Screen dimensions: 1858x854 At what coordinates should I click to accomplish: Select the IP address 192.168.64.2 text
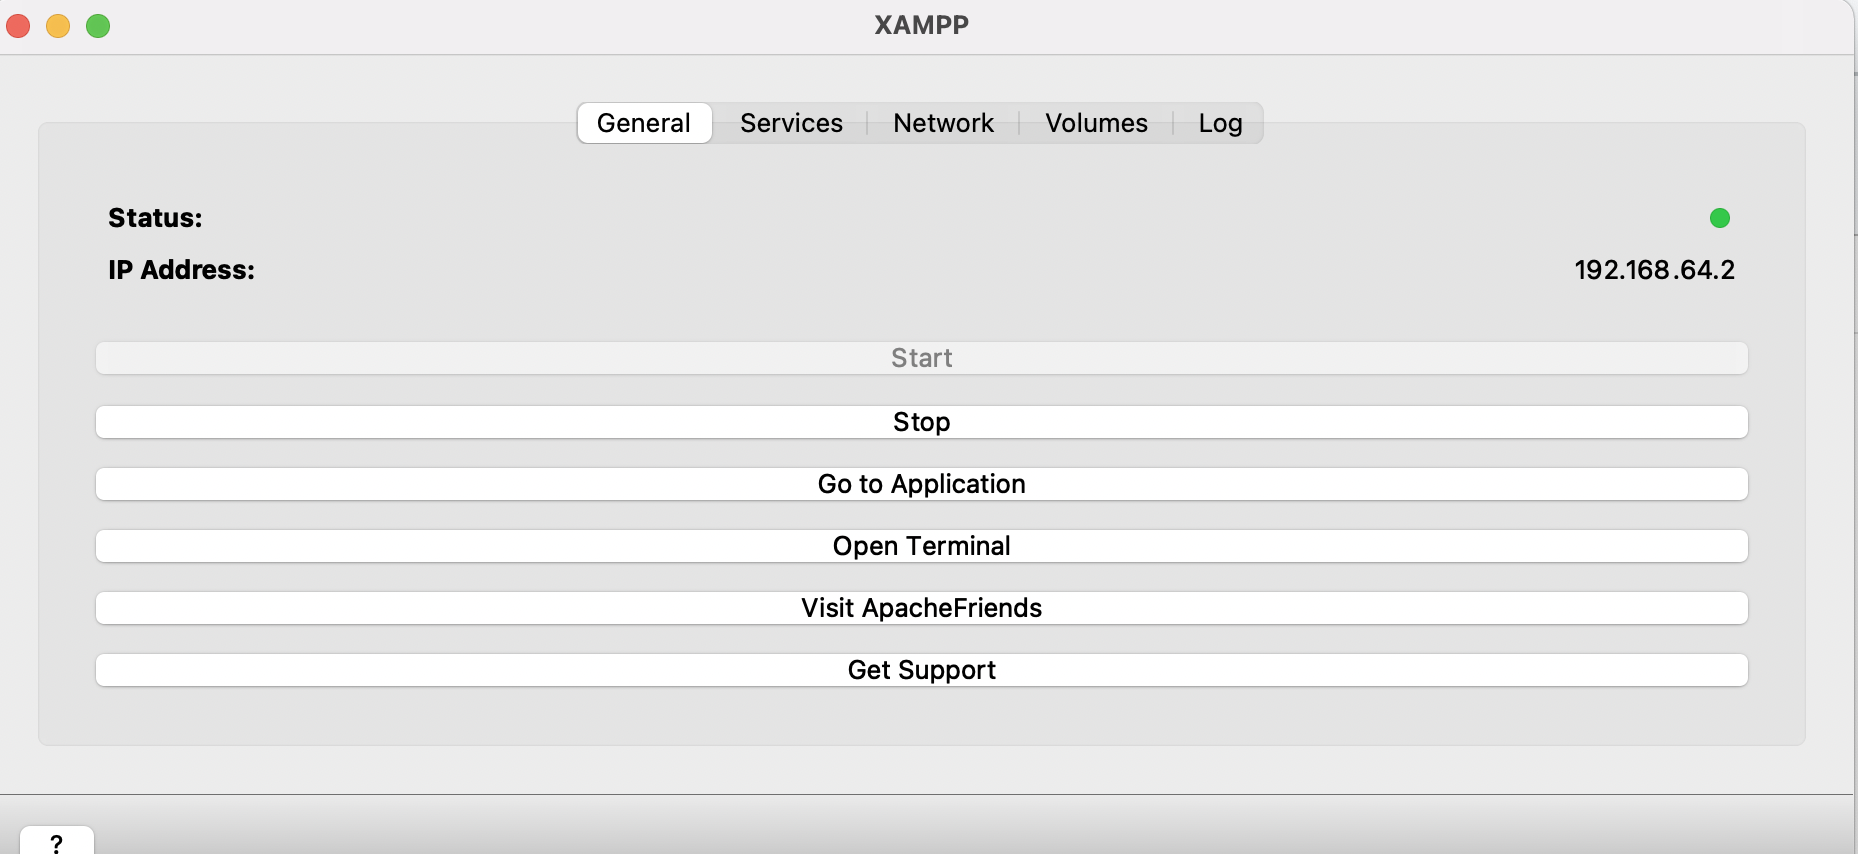(x=1654, y=270)
